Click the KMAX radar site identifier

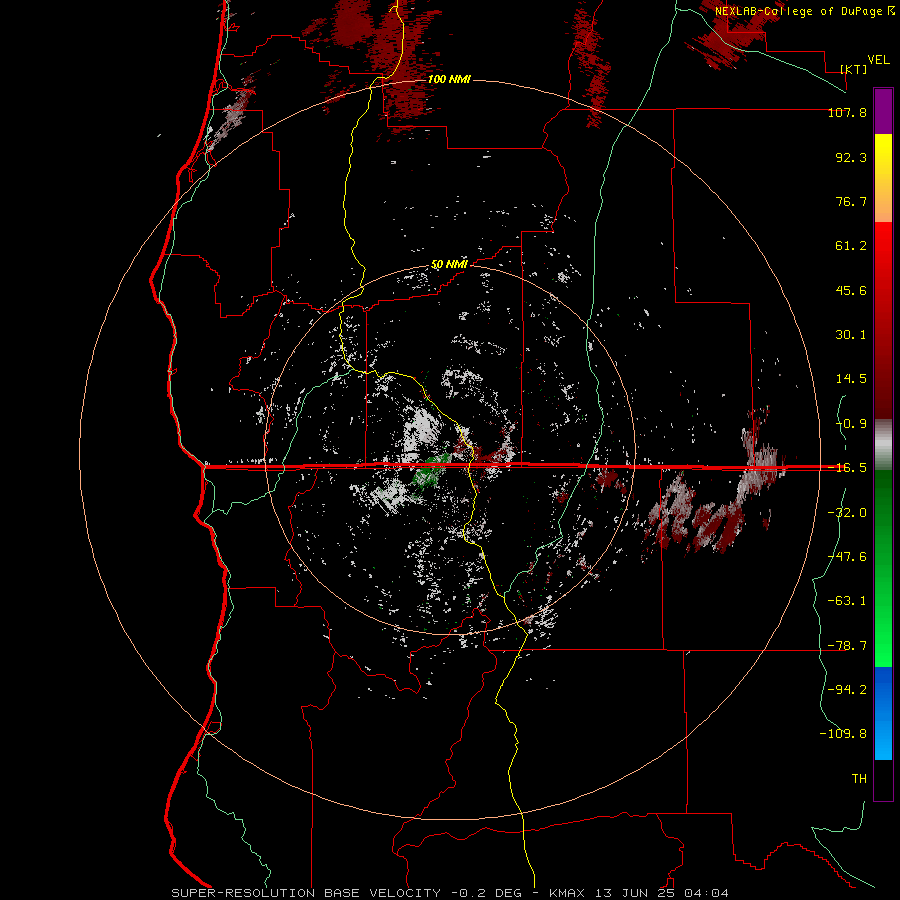pos(568,893)
